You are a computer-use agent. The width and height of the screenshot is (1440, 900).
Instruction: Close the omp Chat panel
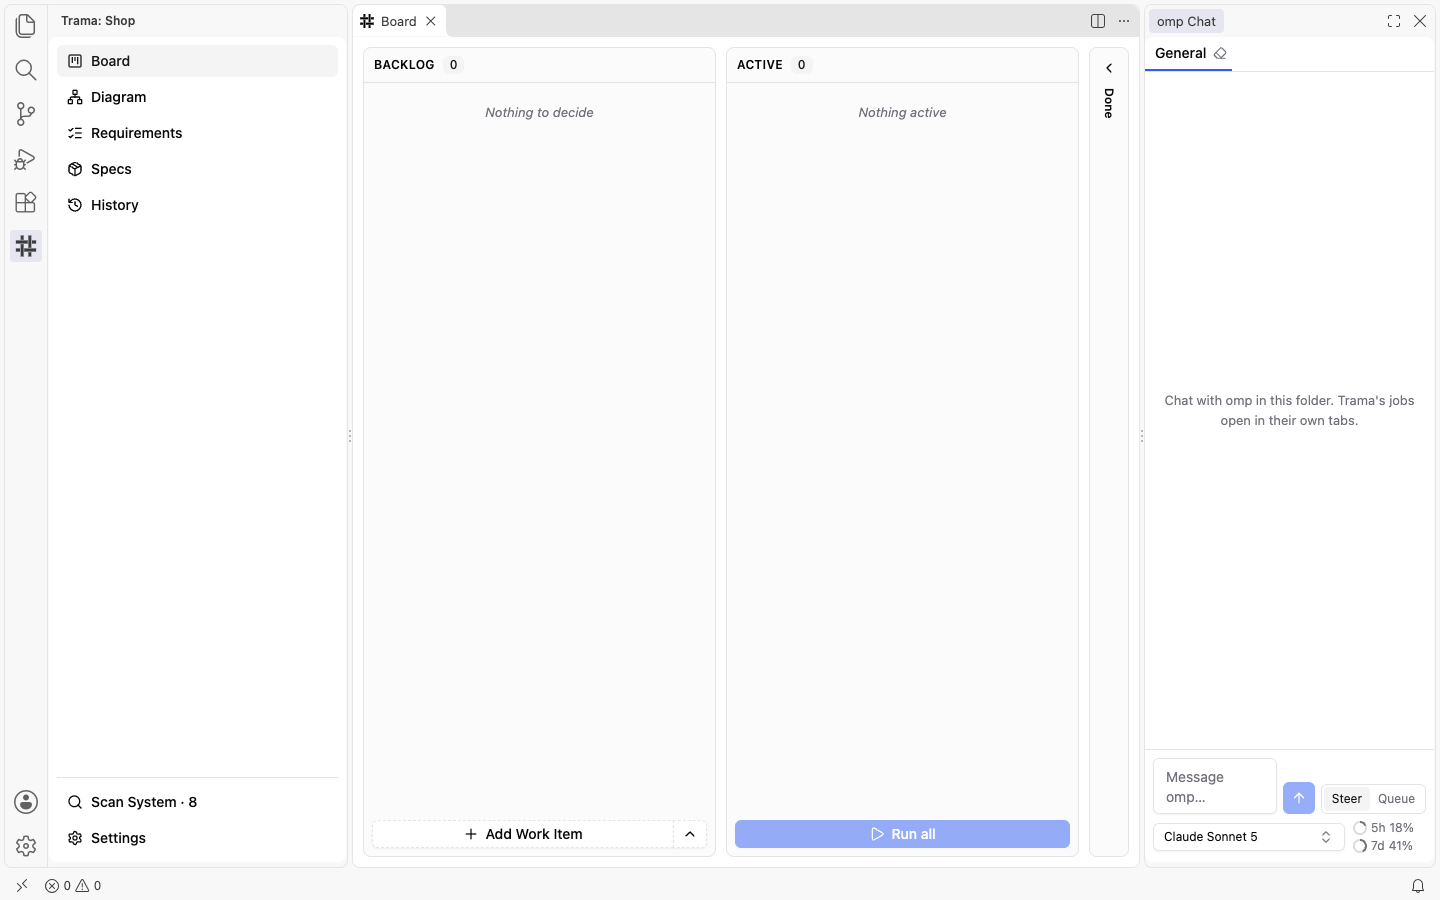tap(1420, 21)
